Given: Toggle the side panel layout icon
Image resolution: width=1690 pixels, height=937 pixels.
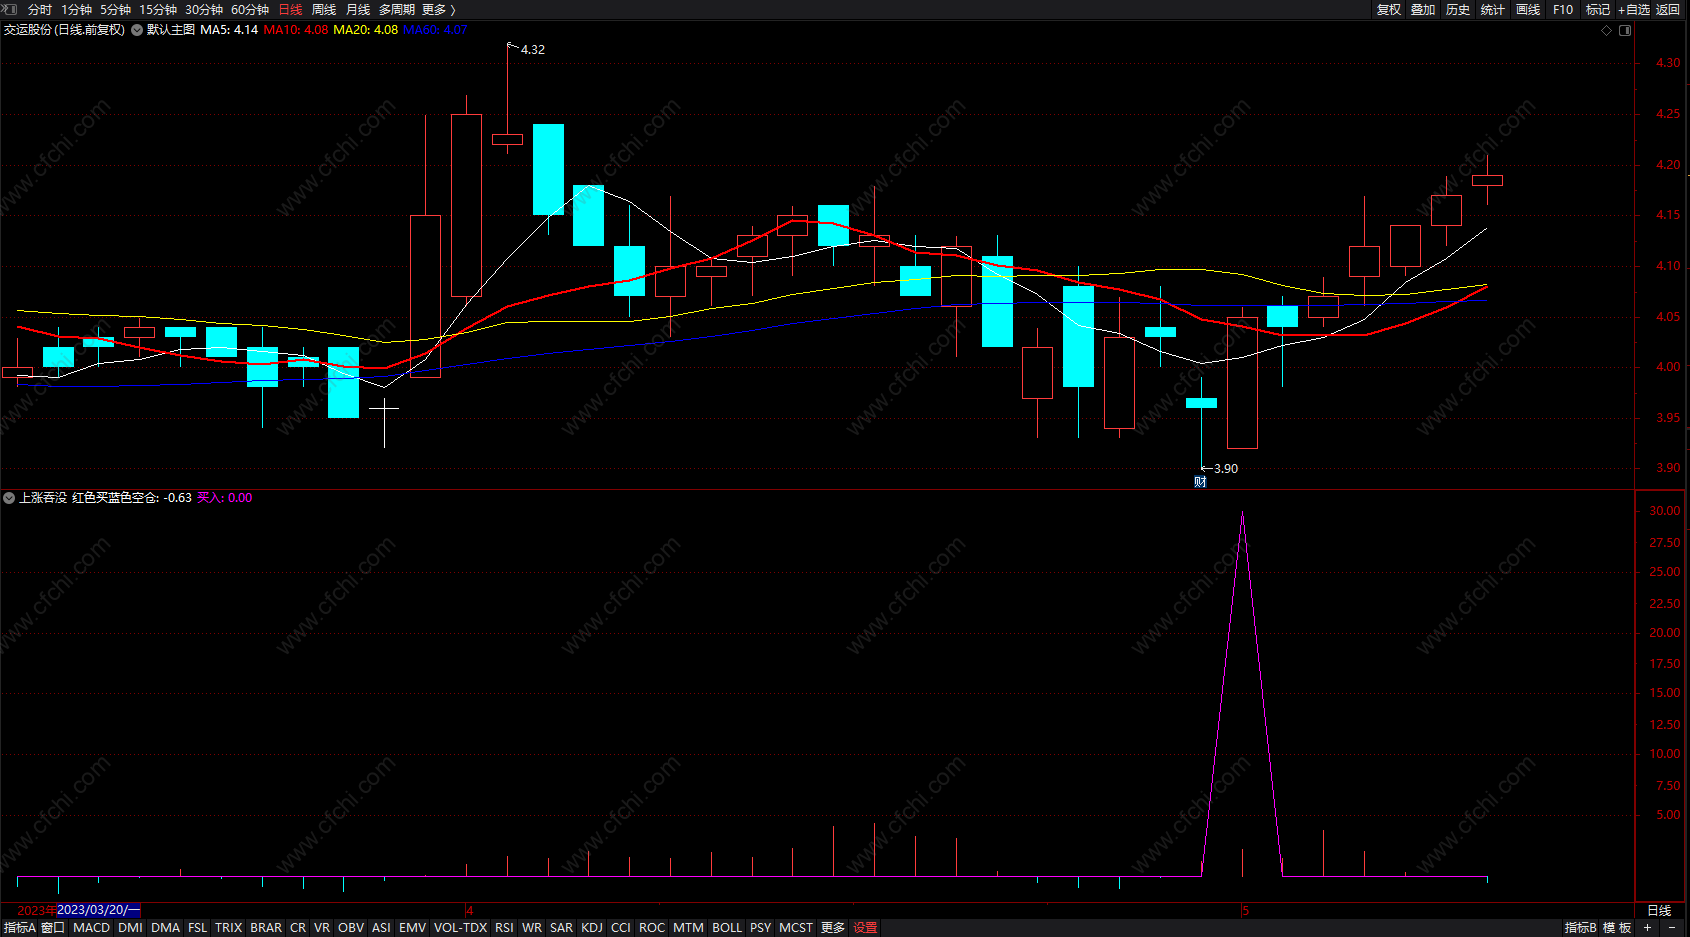Looking at the screenshot, I should pyautogui.click(x=1625, y=30).
